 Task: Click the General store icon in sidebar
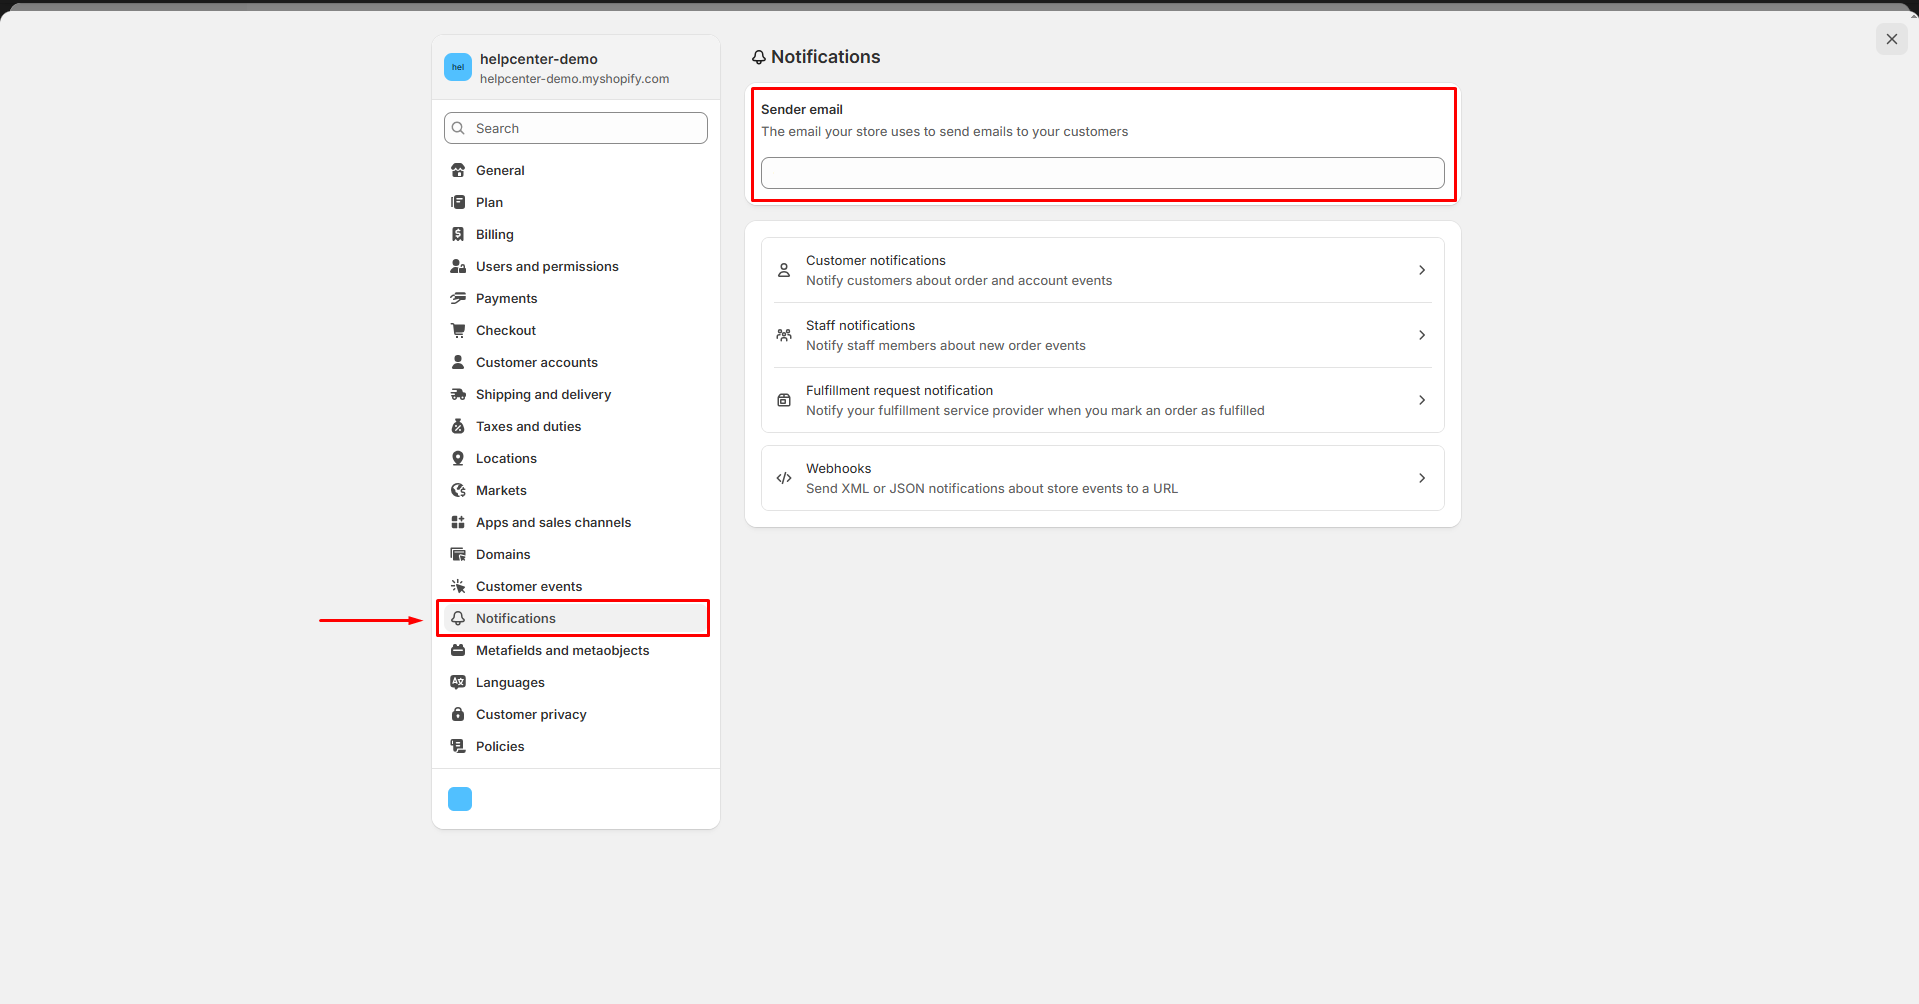coord(458,170)
